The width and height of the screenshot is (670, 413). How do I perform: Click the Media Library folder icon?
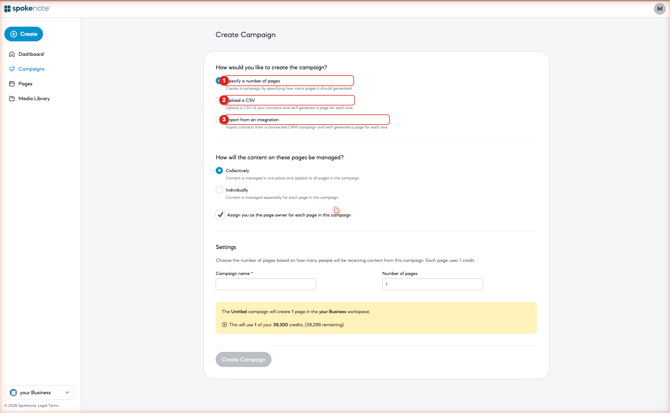pyautogui.click(x=12, y=98)
